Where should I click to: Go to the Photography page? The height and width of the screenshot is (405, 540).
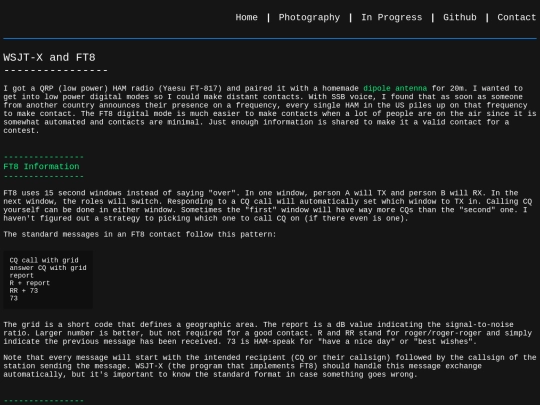coord(309,17)
